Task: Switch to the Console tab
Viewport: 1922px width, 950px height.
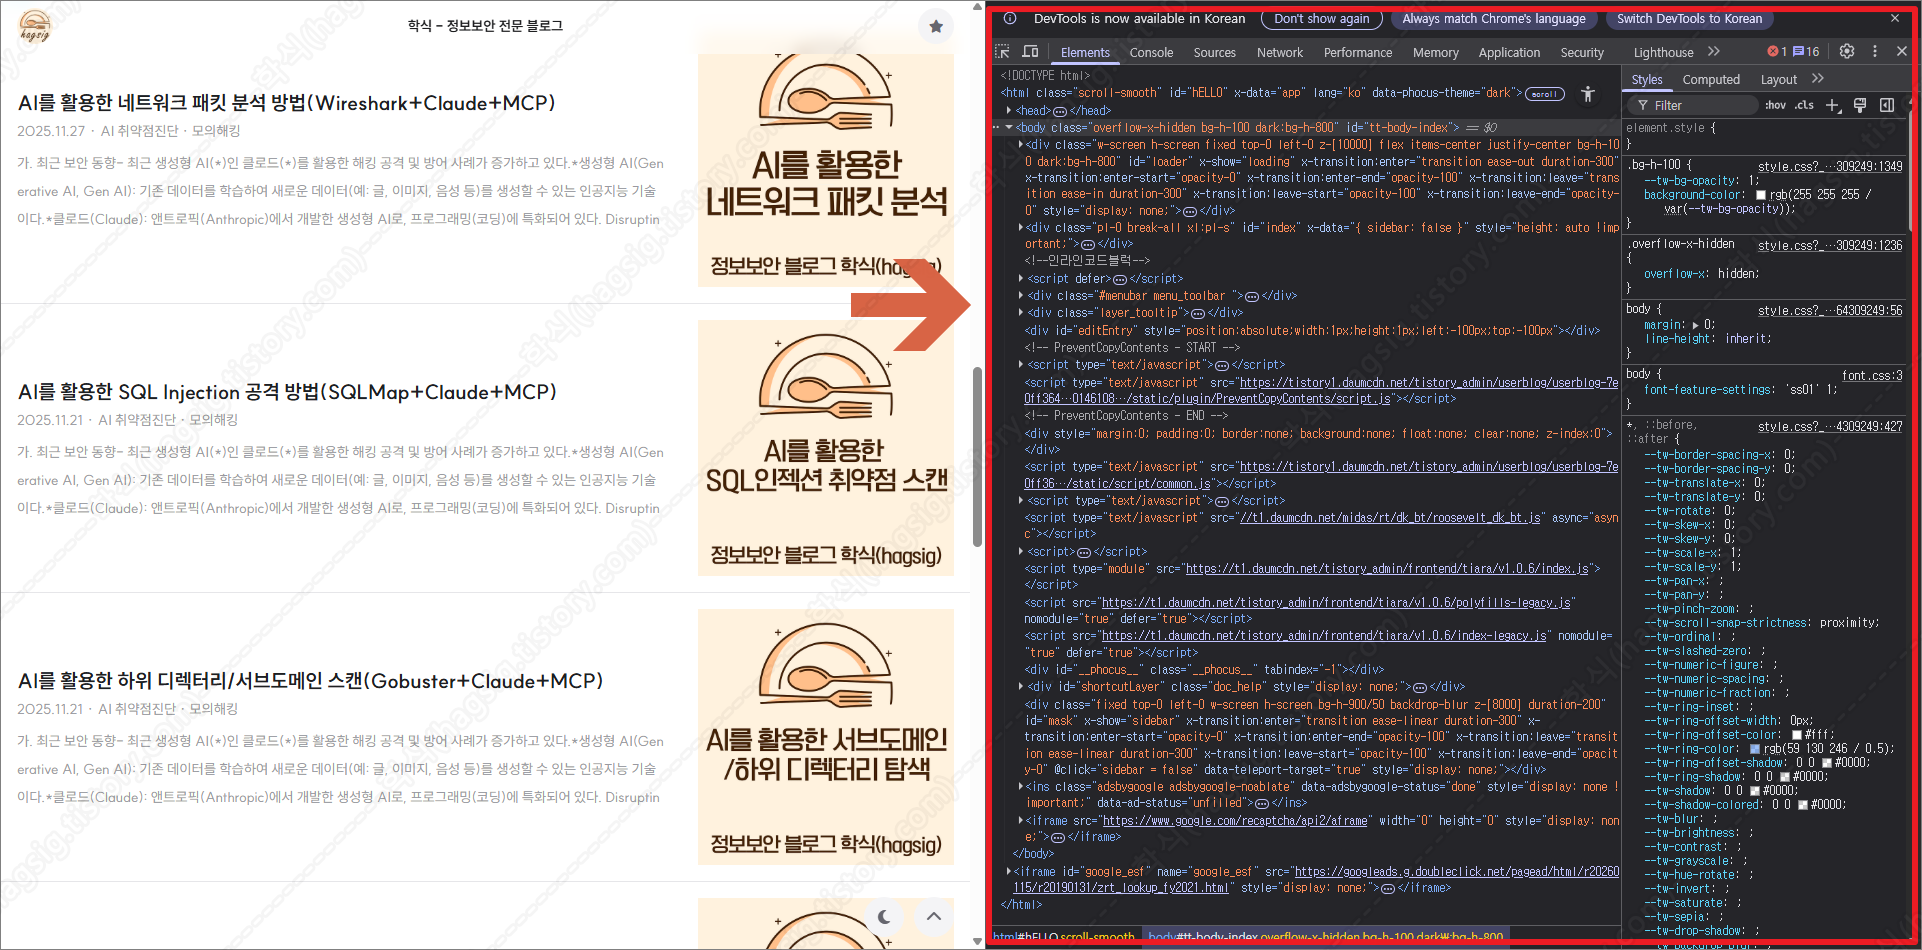Action: (1151, 53)
